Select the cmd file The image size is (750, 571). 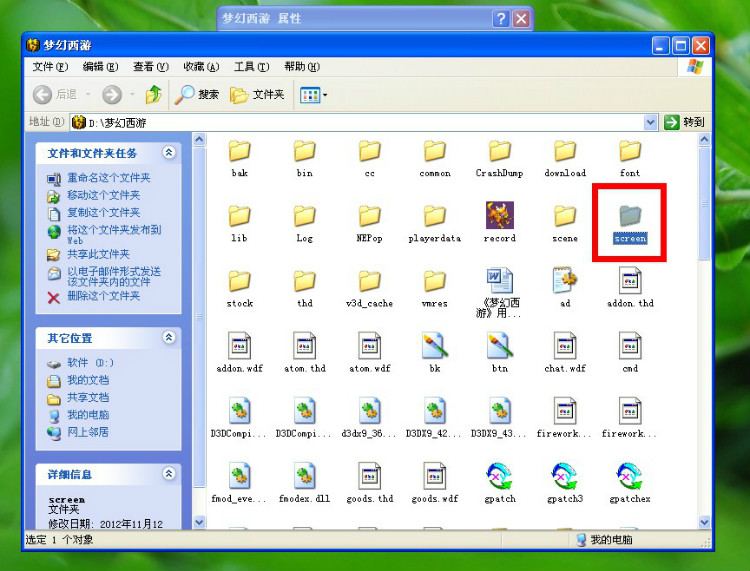click(x=630, y=352)
